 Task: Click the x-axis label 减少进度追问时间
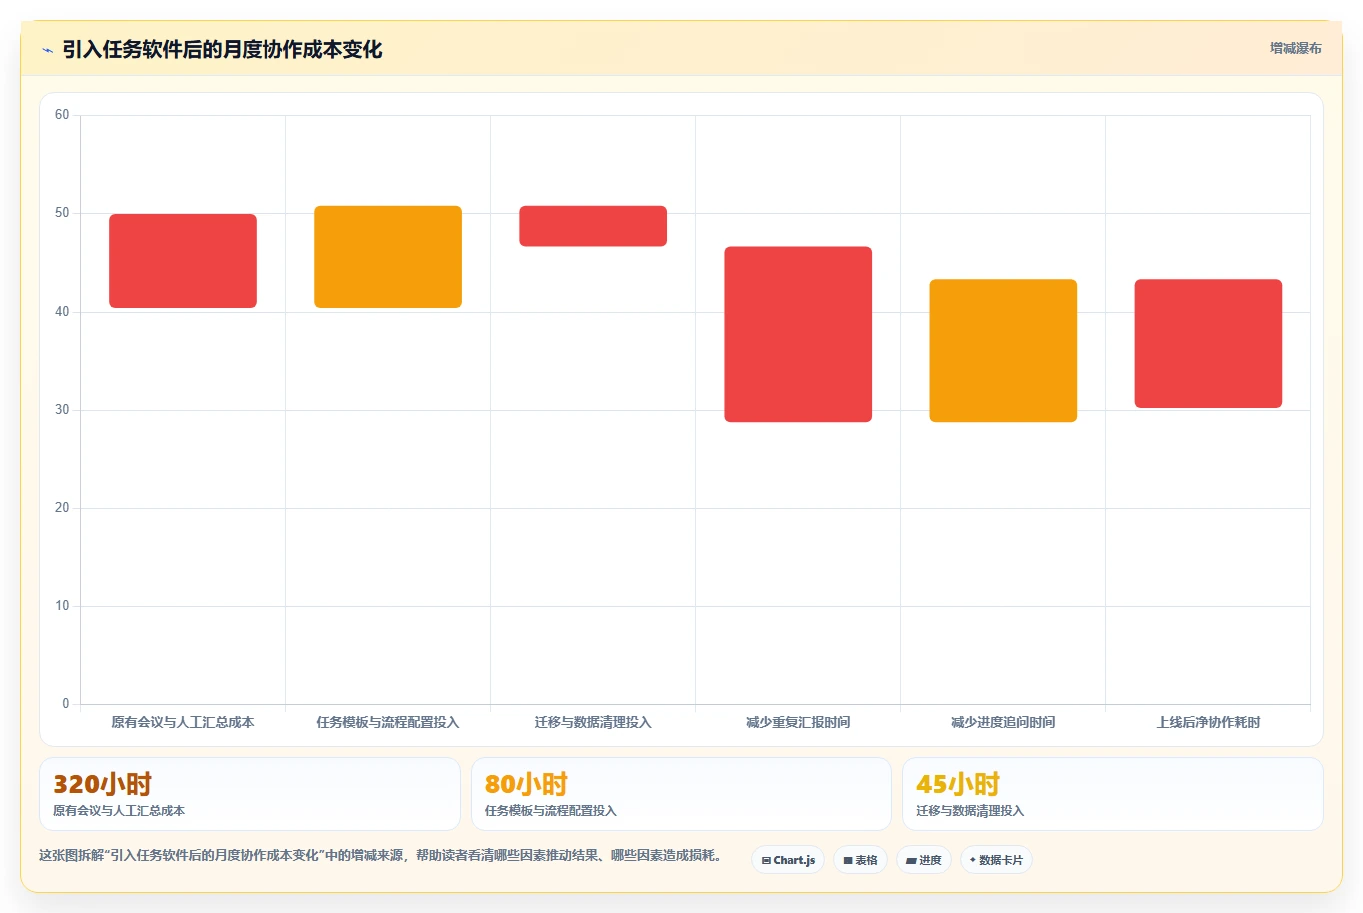(1003, 722)
